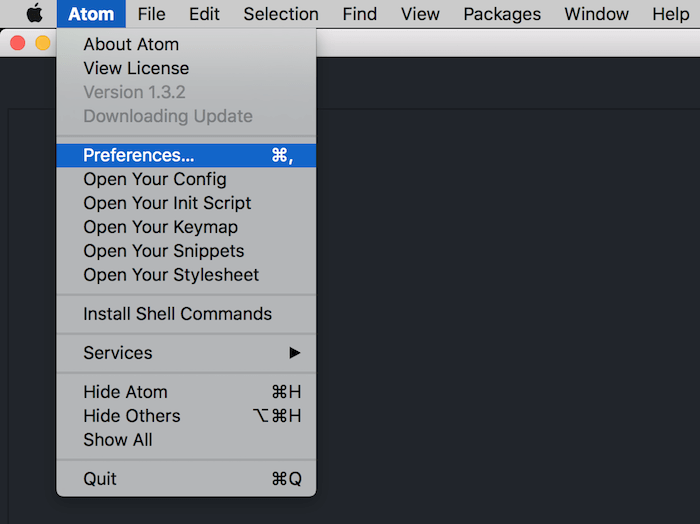Choose Hide Others option
700x524 pixels.
click(132, 416)
